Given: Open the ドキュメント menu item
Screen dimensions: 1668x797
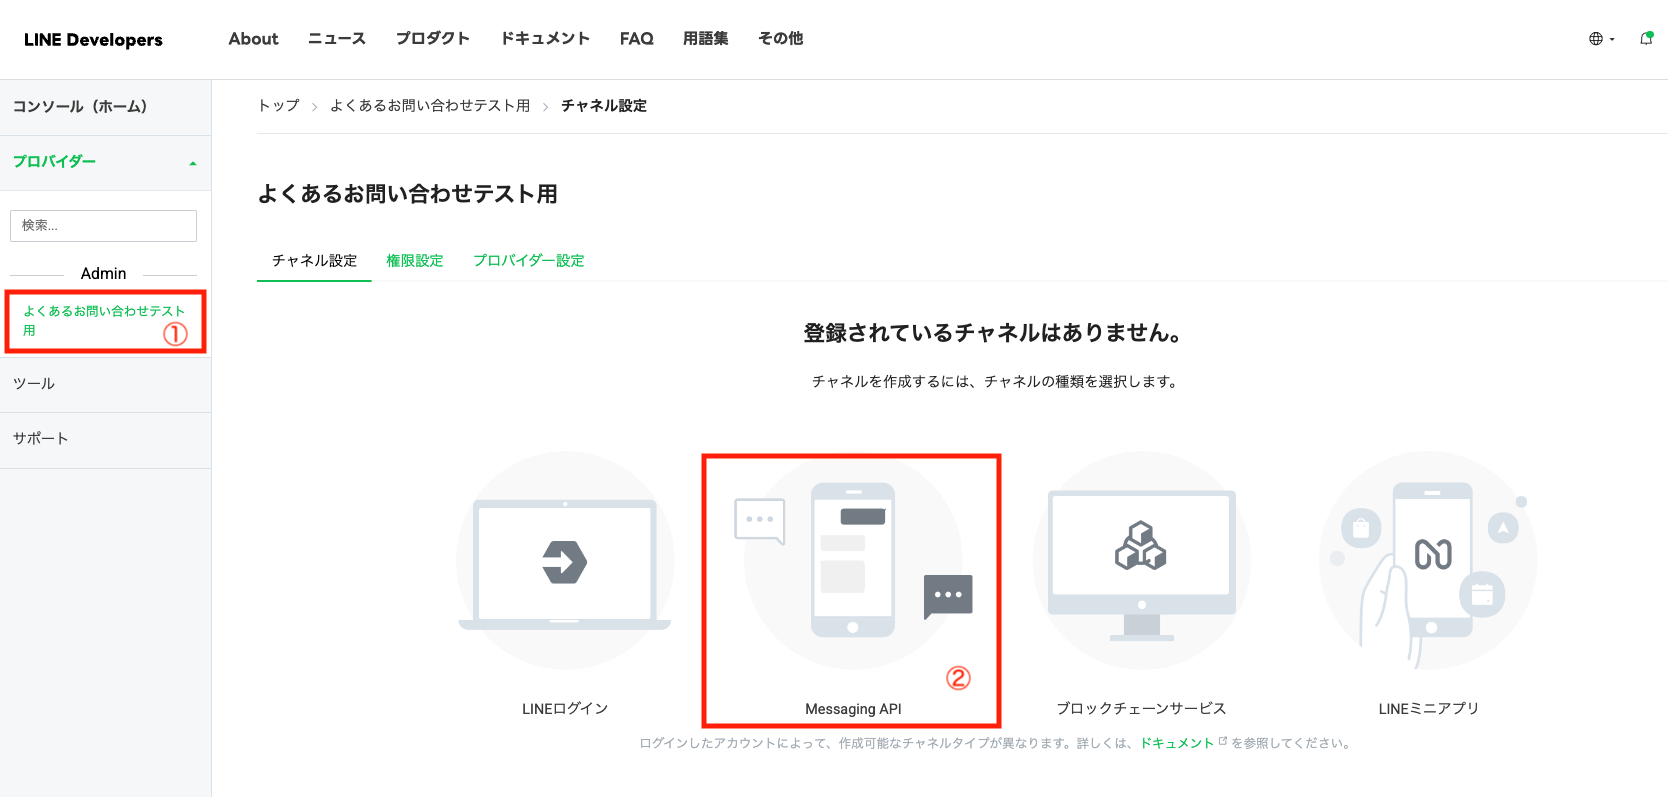Looking at the screenshot, I should [x=545, y=39].
